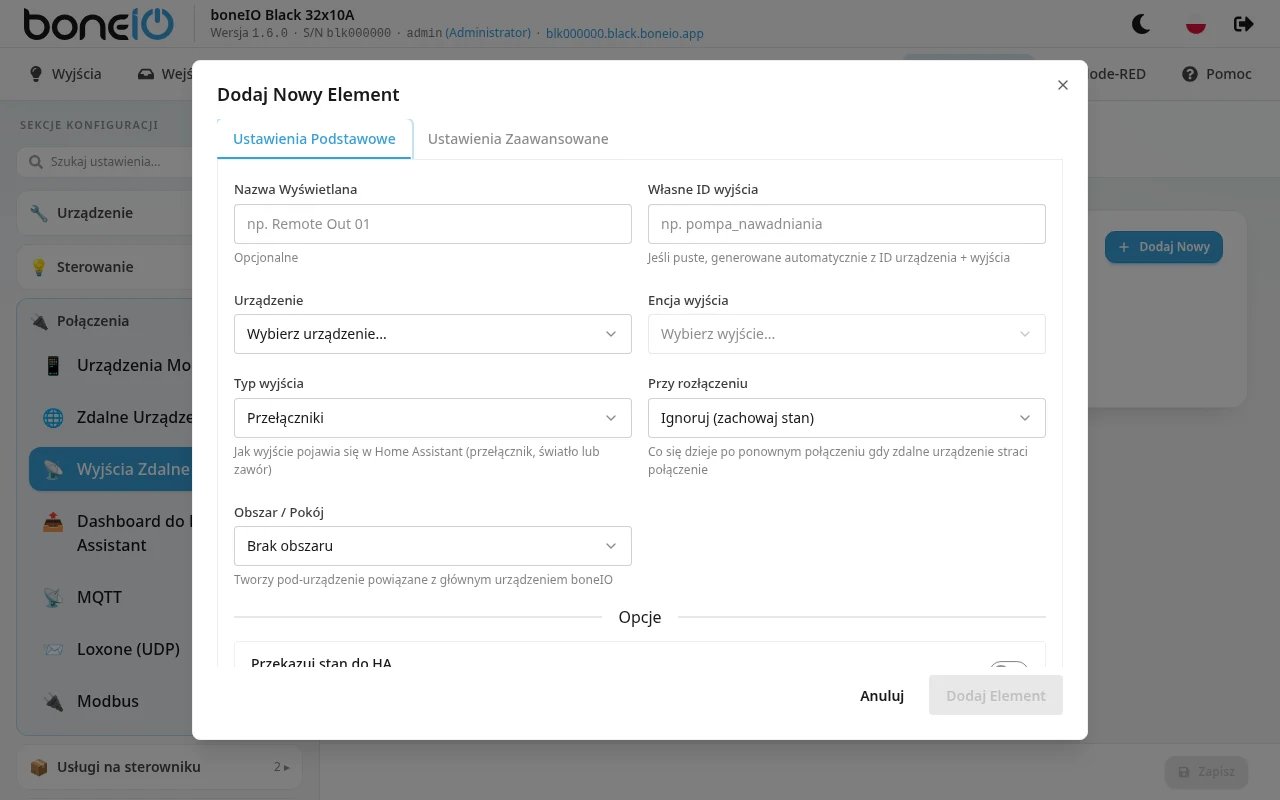Click the Anuluj button
Viewport: 1280px width, 800px height.
point(882,695)
